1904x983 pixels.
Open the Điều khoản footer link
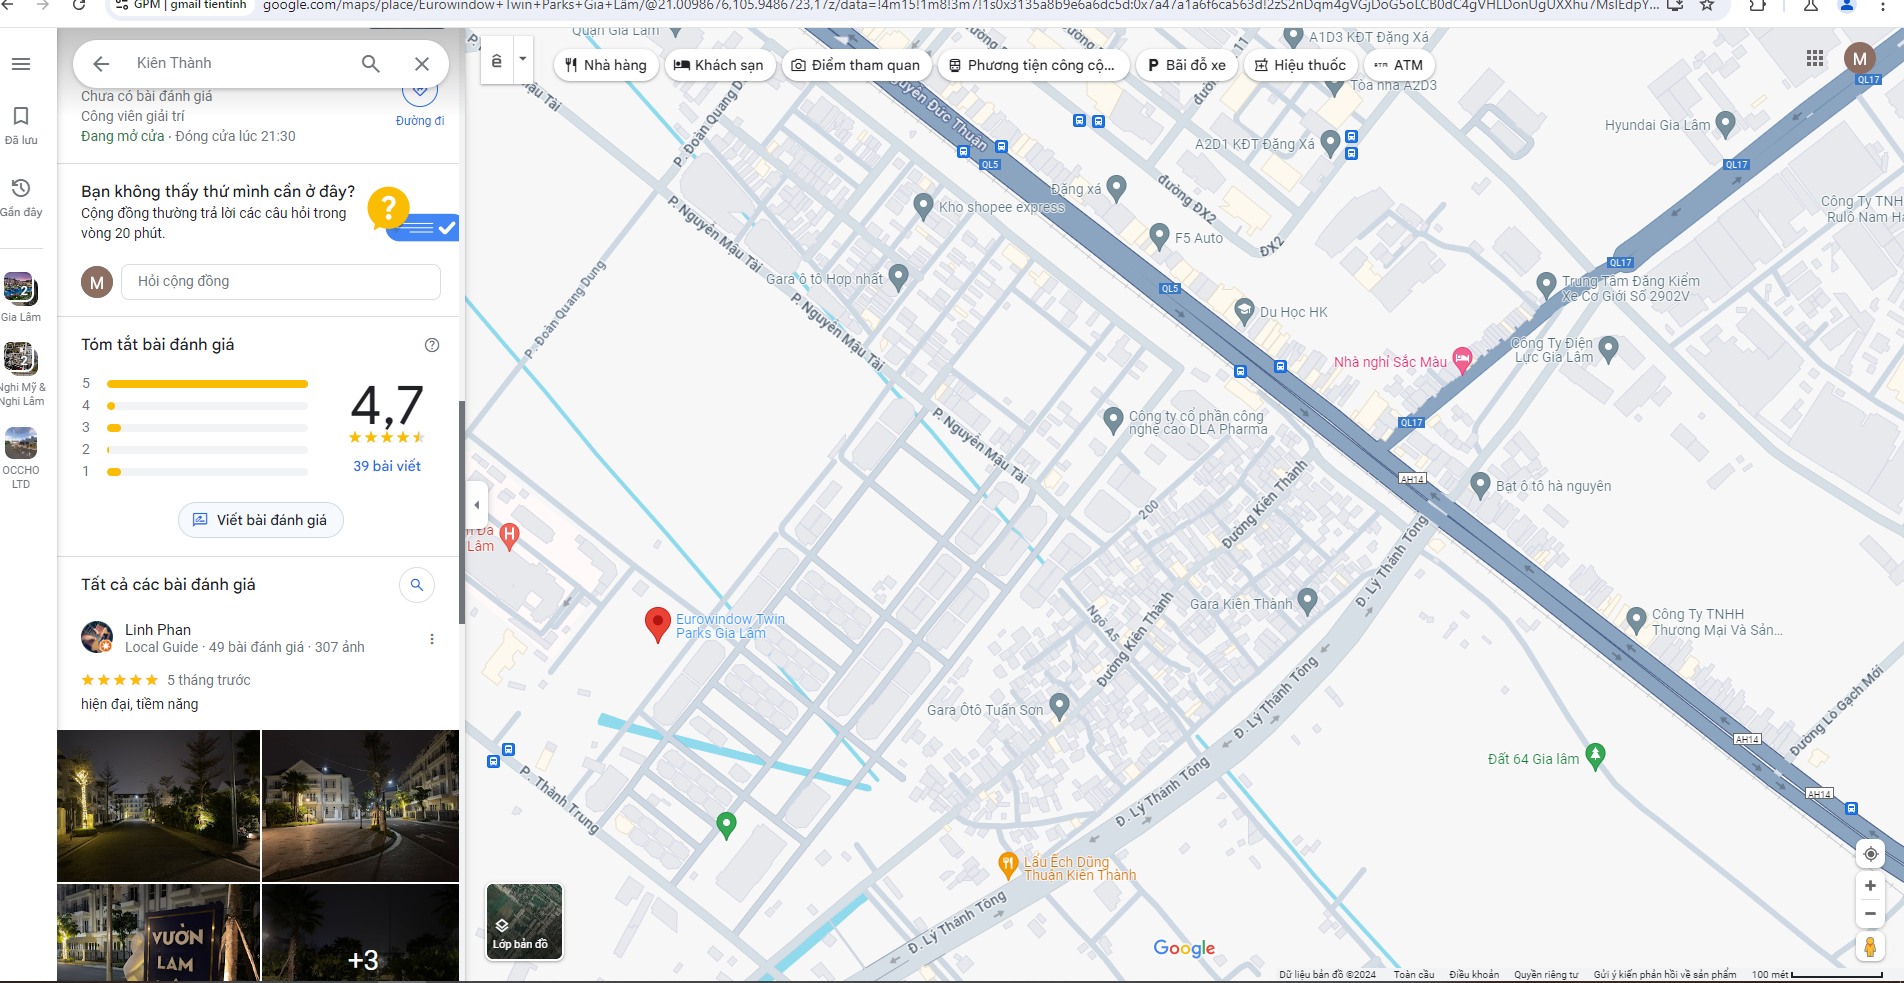[1474, 974]
